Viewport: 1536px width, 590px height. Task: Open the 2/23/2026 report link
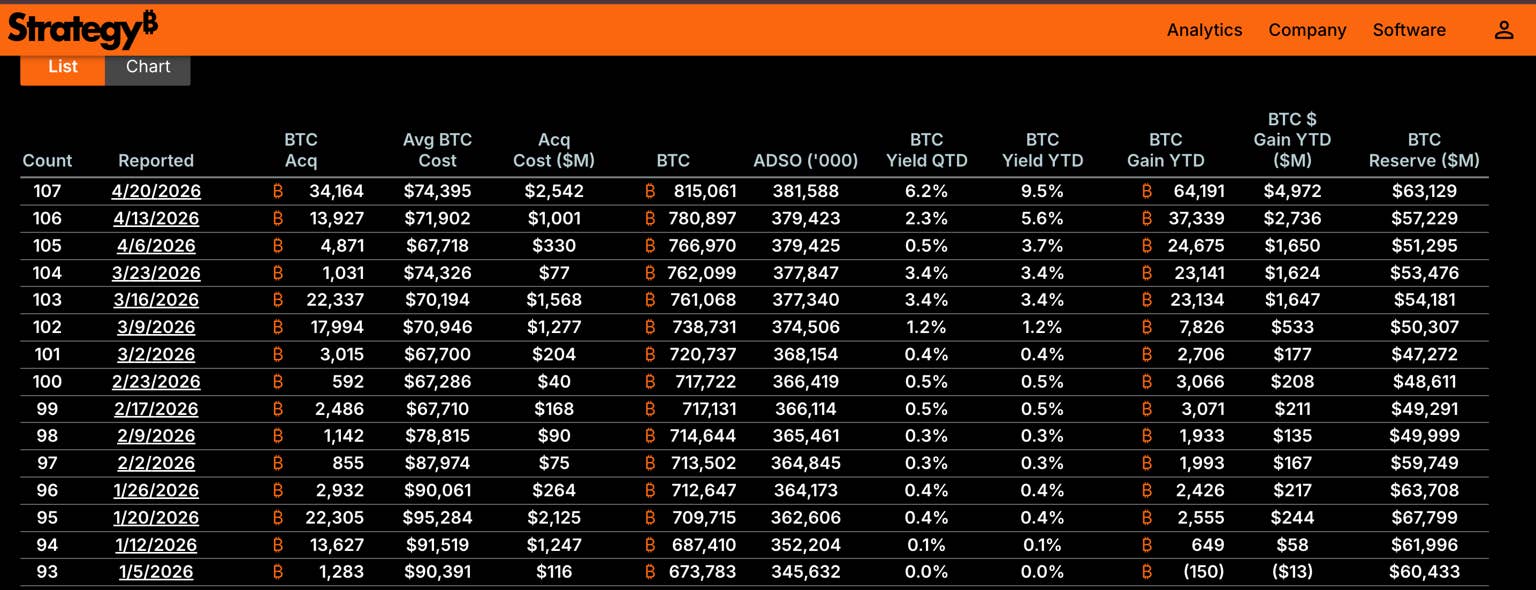click(156, 382)
